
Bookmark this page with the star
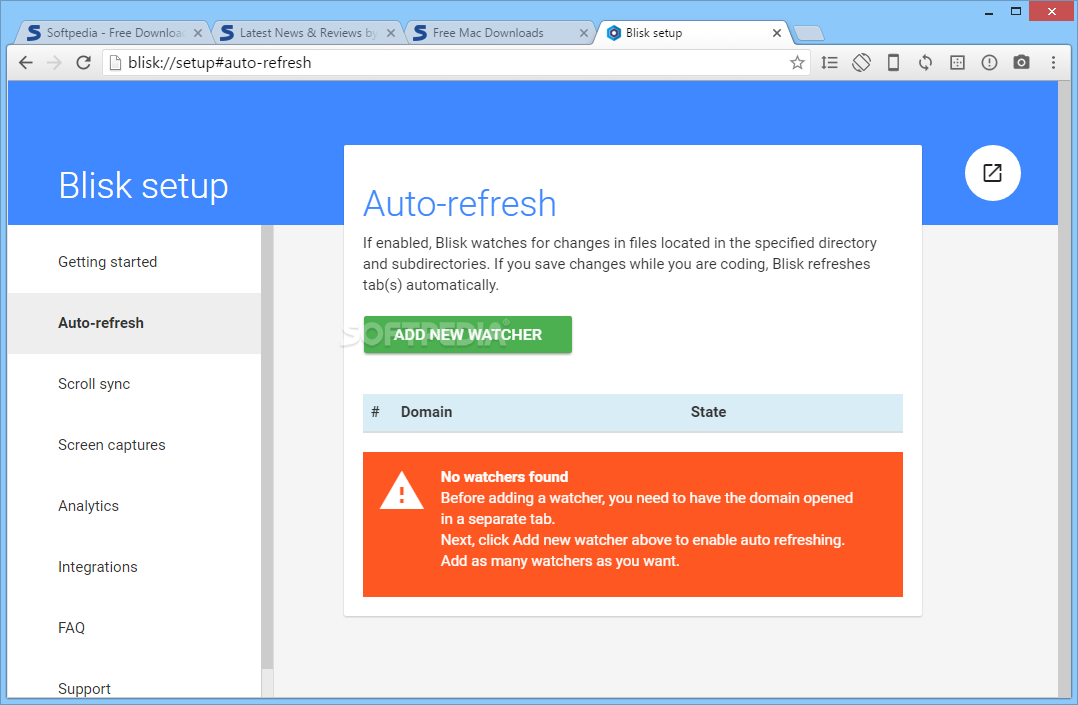click(797, 63)
